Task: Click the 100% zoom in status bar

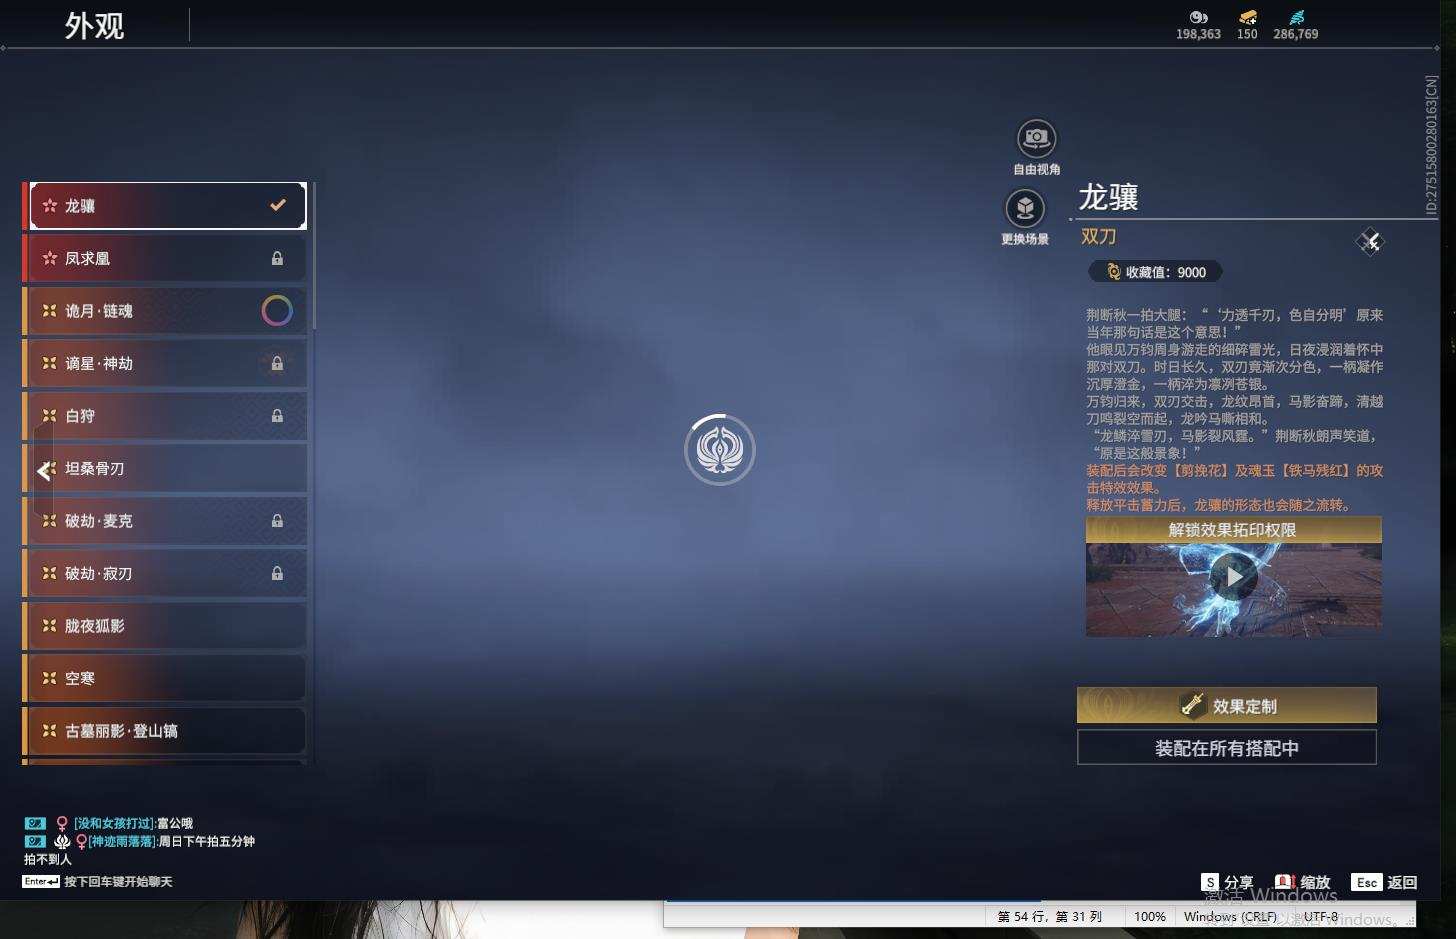Action: tap(1150, 916)
